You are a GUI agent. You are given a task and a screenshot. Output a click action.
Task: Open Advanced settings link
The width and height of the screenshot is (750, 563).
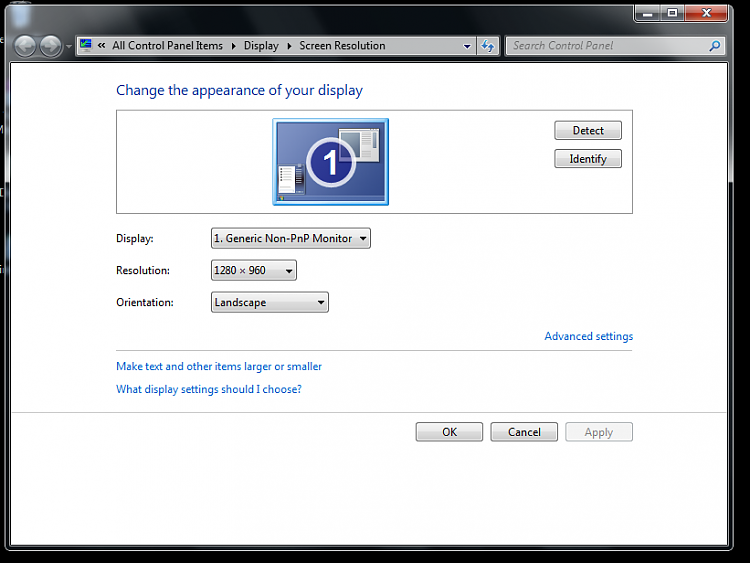click(588, 336)
